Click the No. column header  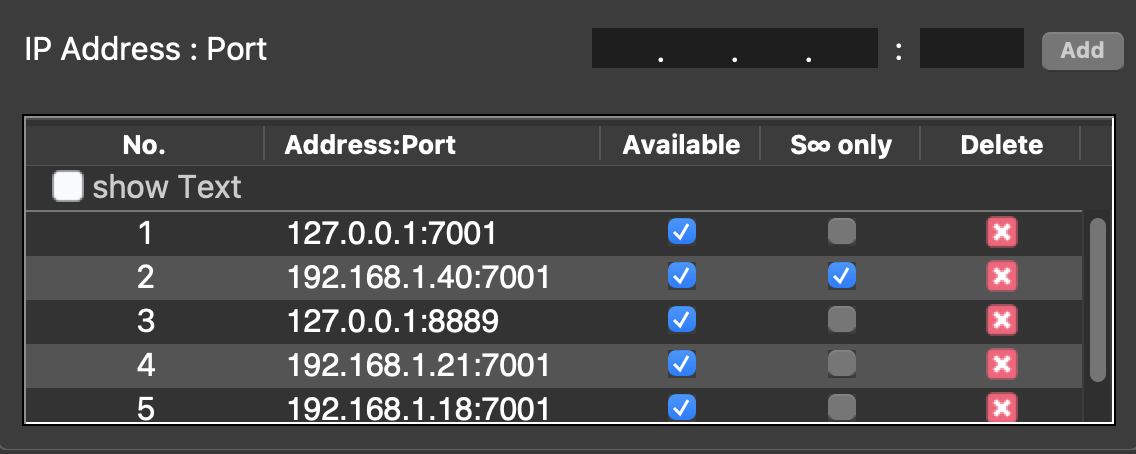point(144,145)
